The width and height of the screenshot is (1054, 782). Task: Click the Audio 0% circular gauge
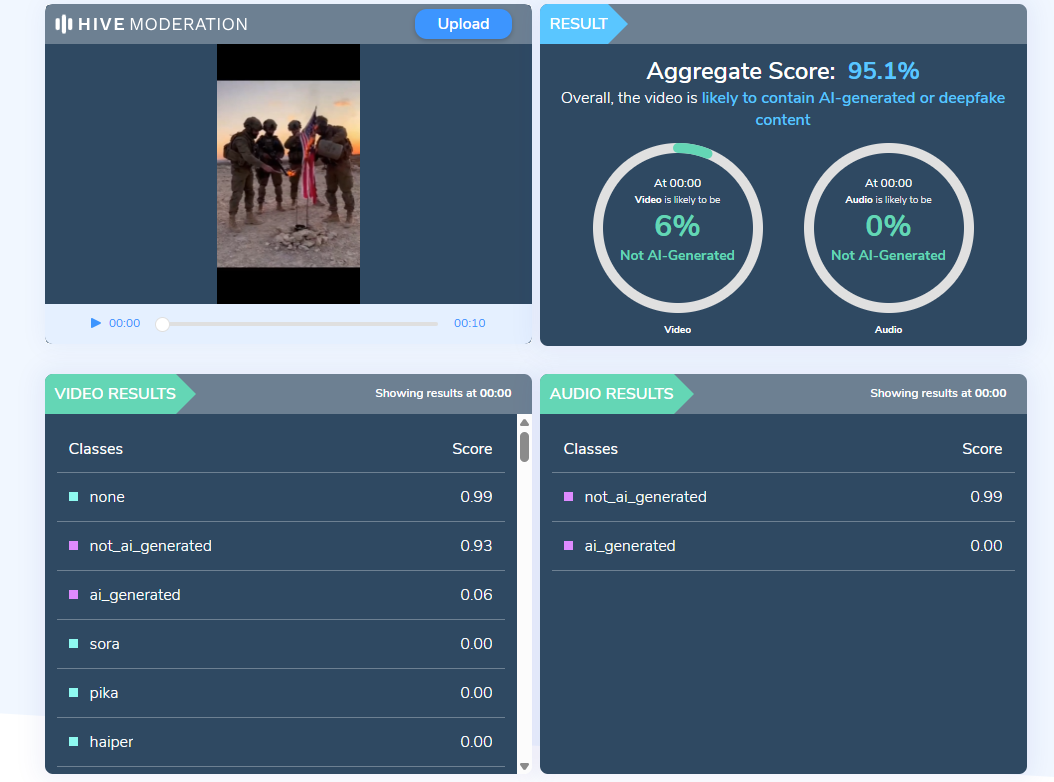pyautogui.click(x=888, y=227)
